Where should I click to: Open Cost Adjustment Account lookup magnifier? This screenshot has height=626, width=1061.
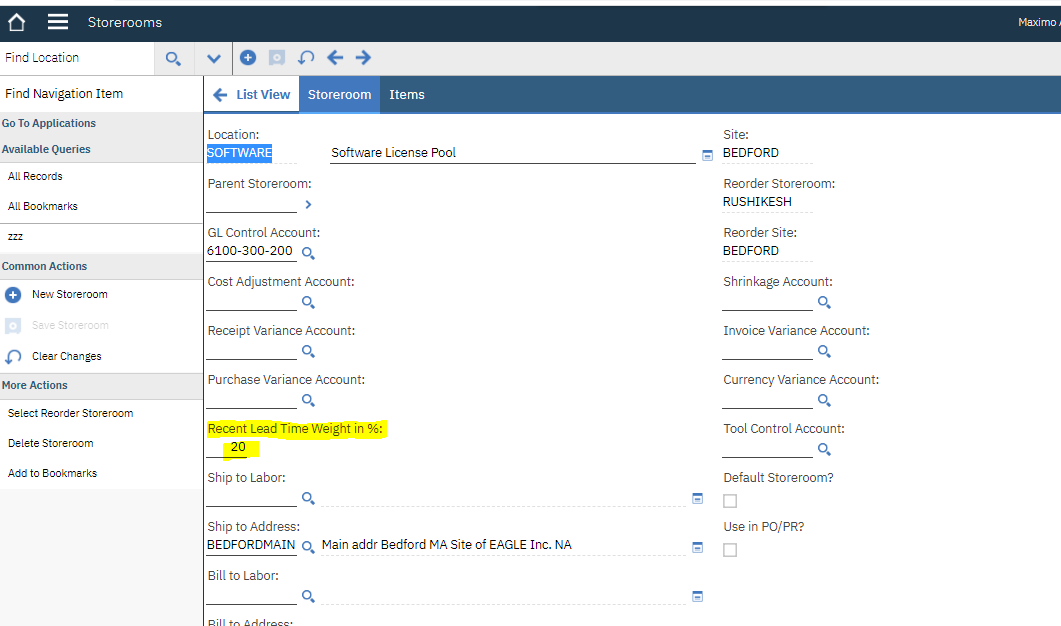[308, 303]
